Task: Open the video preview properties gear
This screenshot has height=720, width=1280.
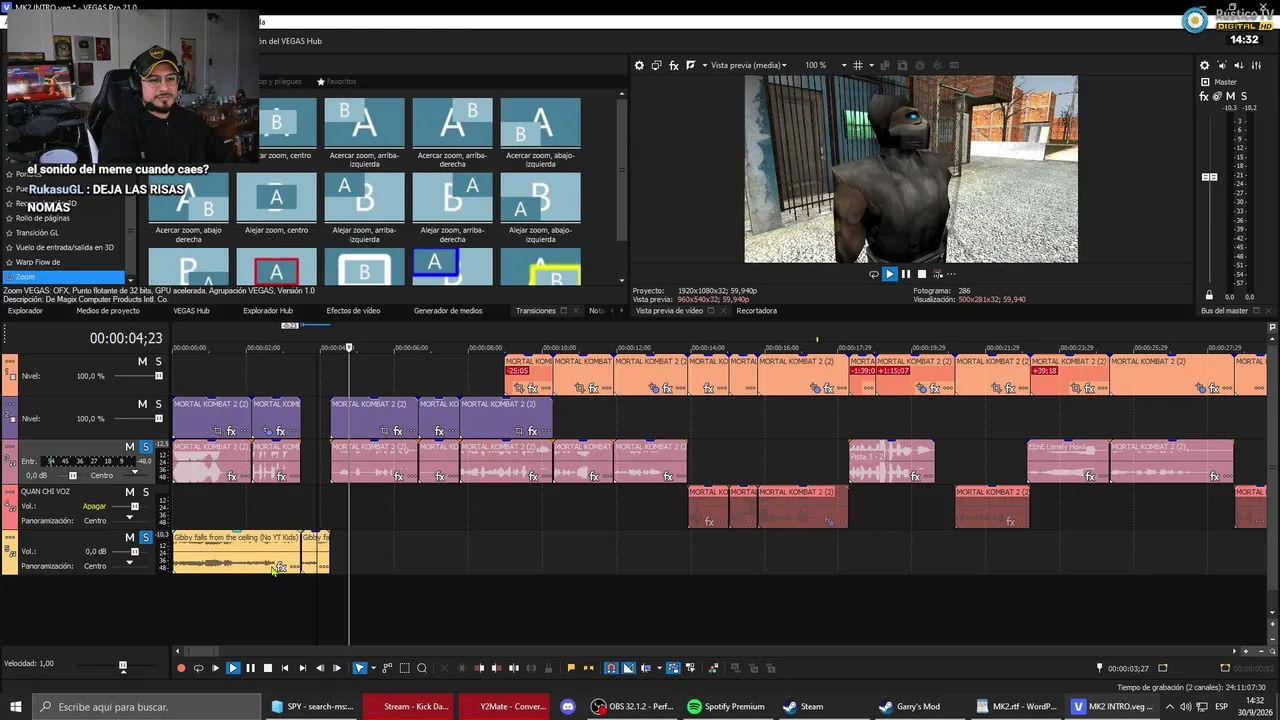Action: 639,65
